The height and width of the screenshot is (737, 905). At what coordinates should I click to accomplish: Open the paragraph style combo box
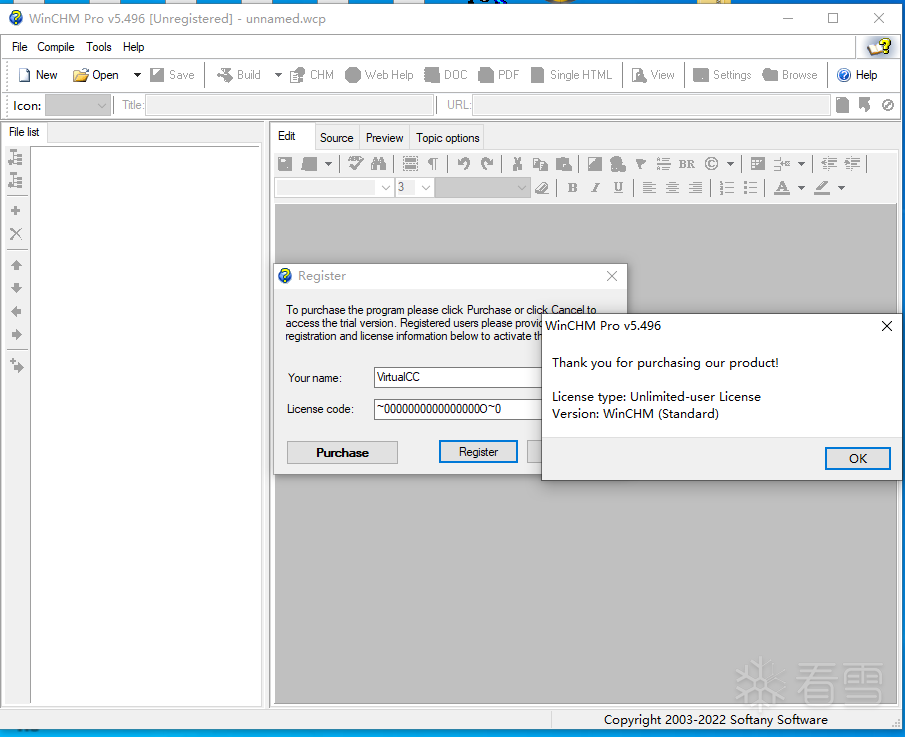(x=483, y=188)
